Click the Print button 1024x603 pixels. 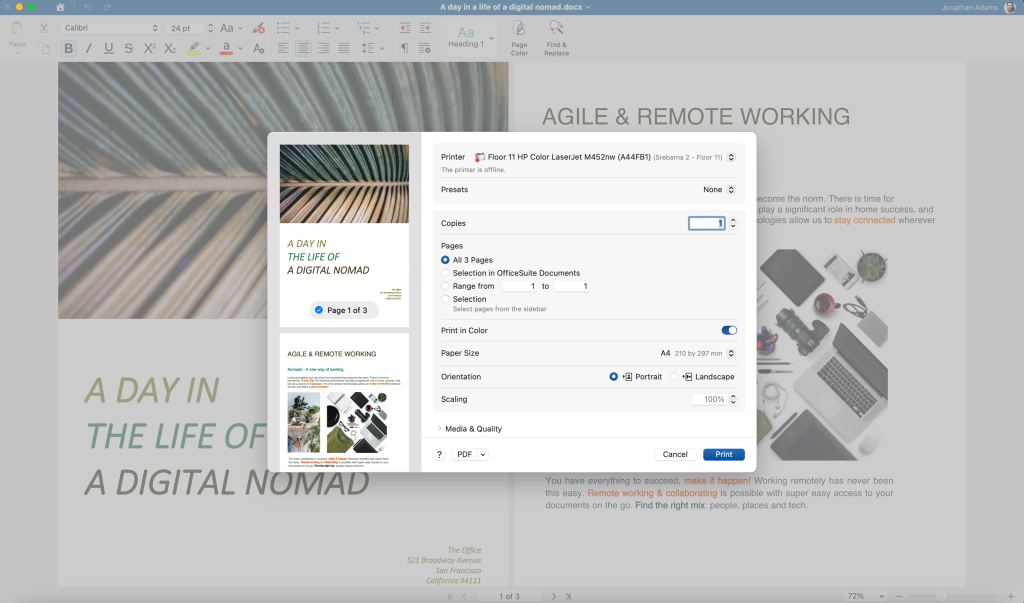coord(723,454)
